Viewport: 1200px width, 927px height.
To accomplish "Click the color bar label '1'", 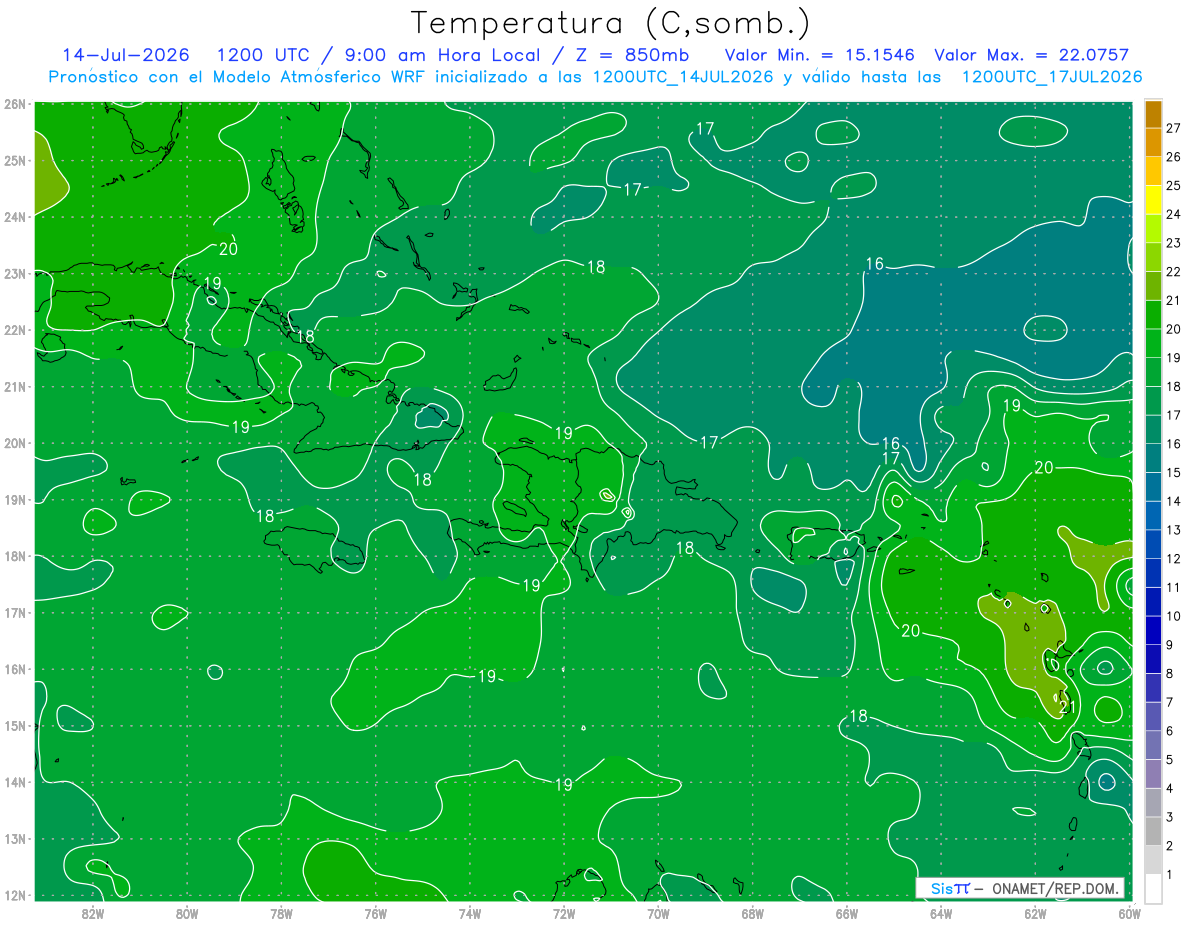I will (x=1170, y=874).
